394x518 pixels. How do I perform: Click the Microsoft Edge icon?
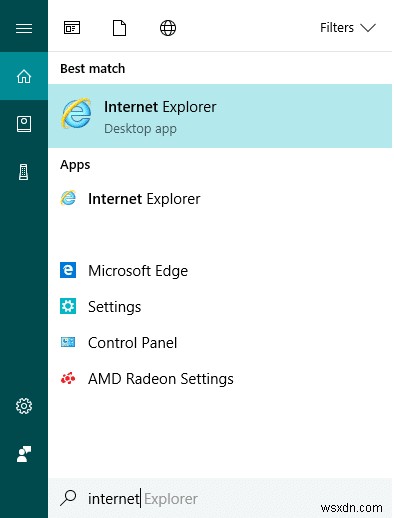(x=68, y=270)
